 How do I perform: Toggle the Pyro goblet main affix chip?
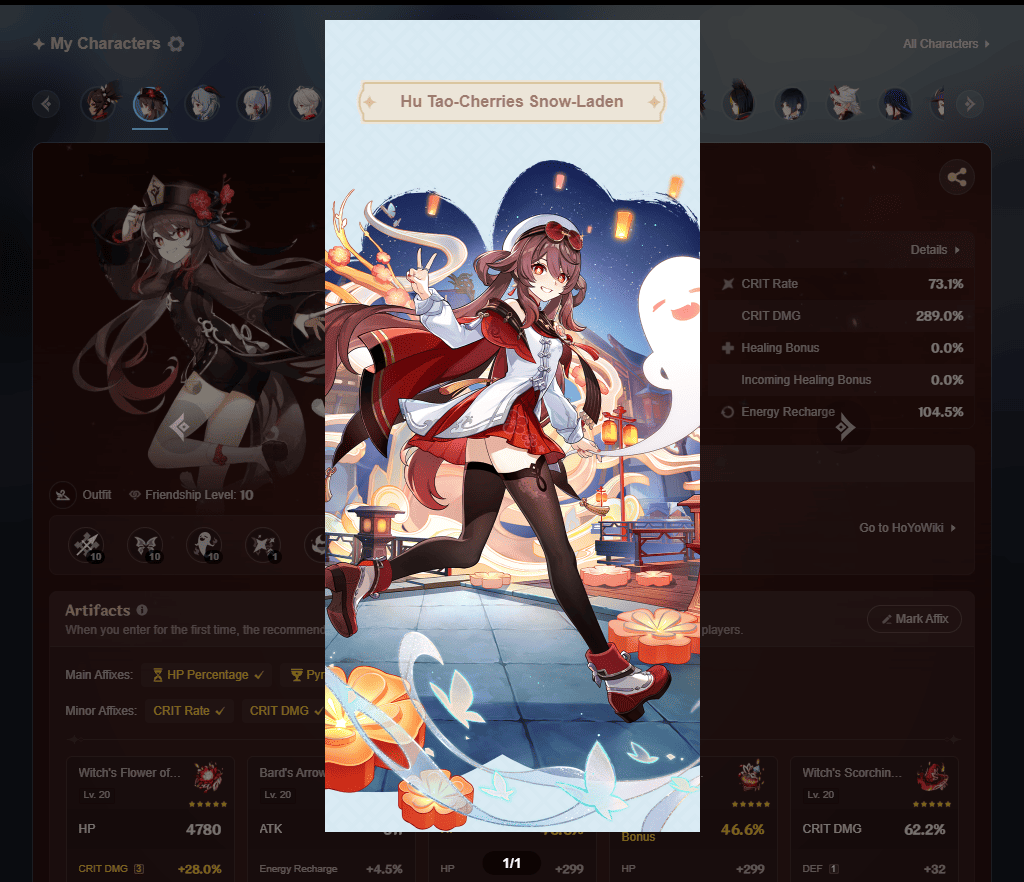tap(304, 675)
